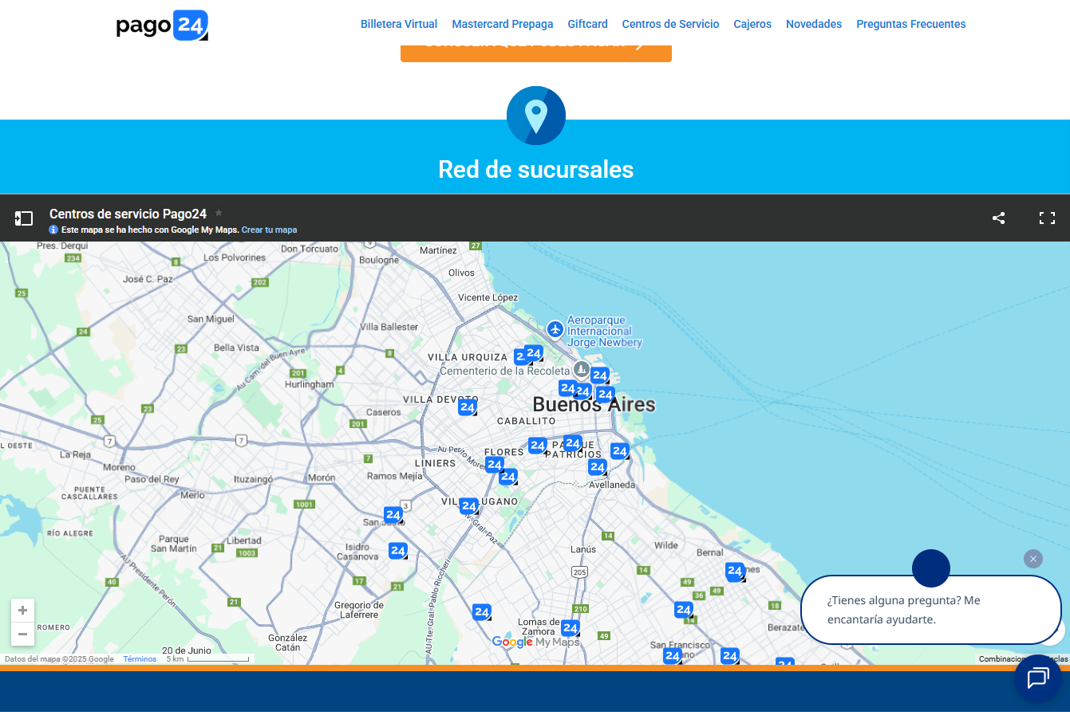Image resolution: width=1070 pixels, height=712 pixels.
Task: Click the location pin icon above 'Red de sucursales'
Action: [x=536, y=115]
